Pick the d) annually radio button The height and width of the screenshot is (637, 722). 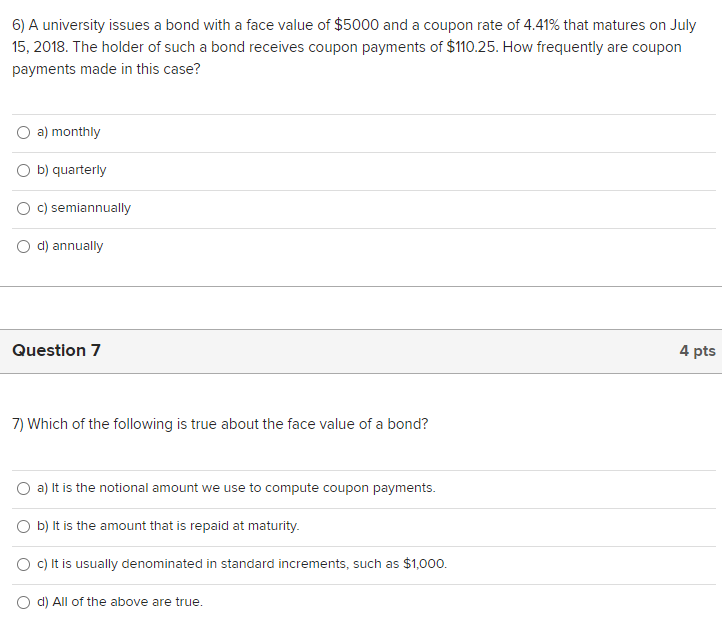[23, 246]
